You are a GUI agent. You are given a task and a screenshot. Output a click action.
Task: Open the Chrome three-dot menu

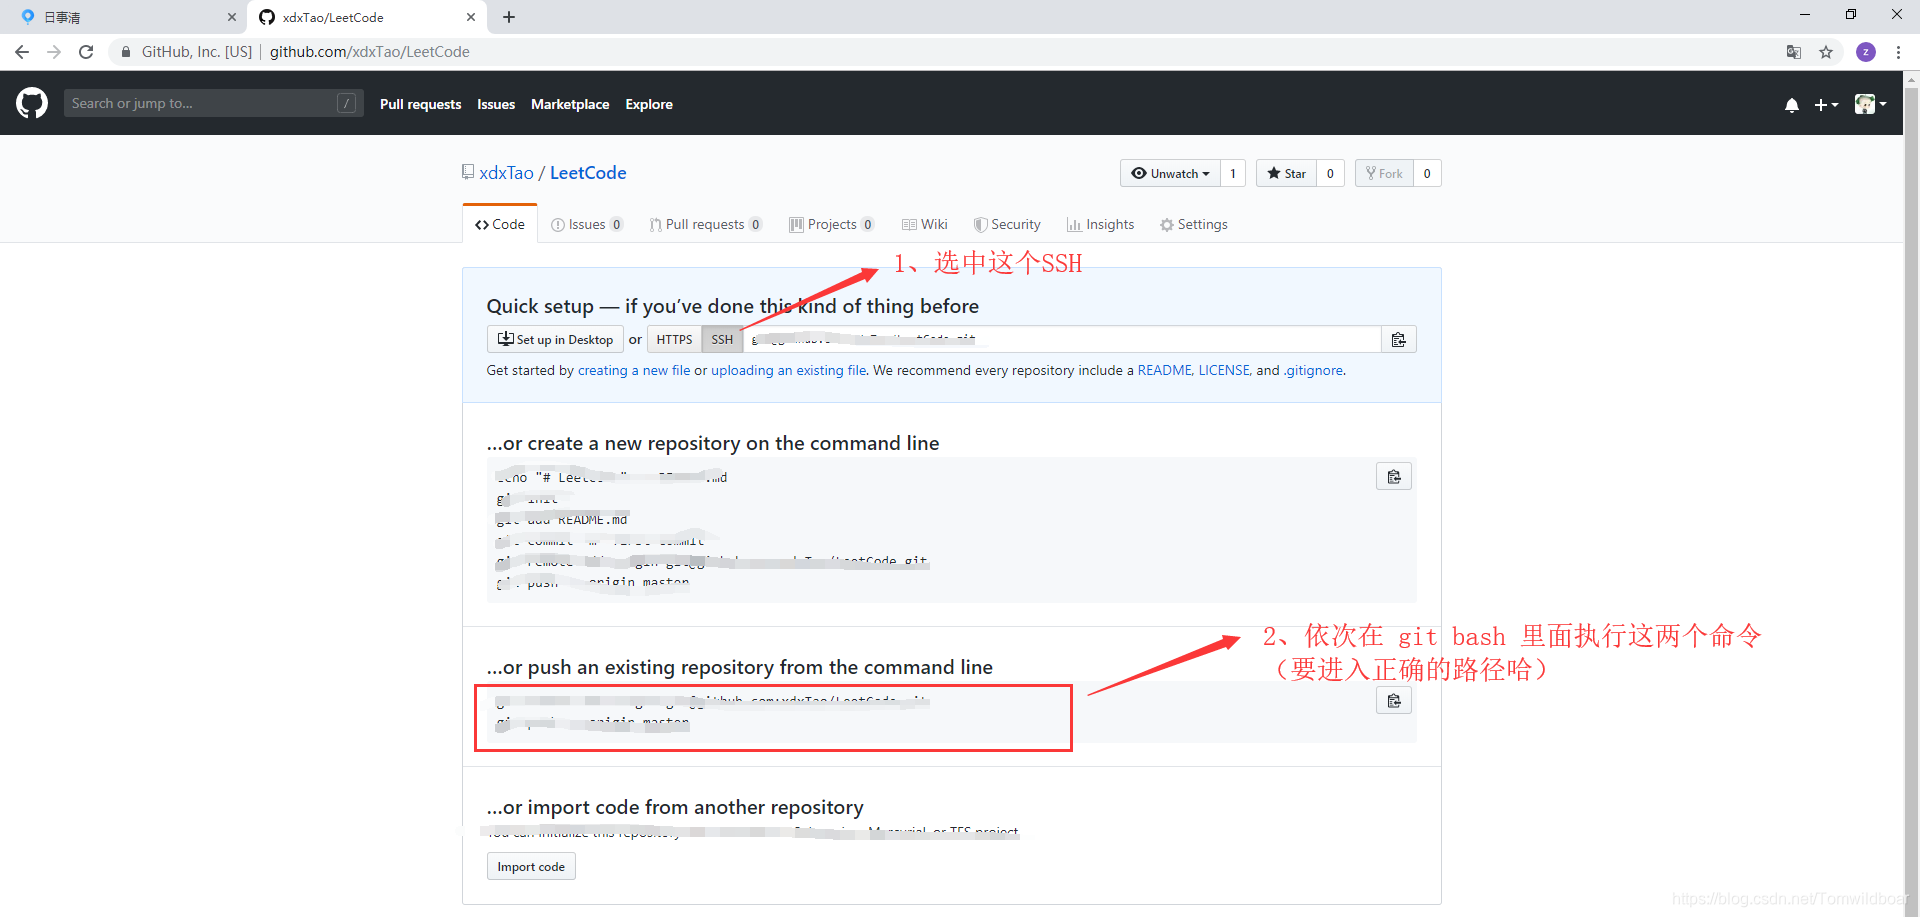click(1898, 52)
